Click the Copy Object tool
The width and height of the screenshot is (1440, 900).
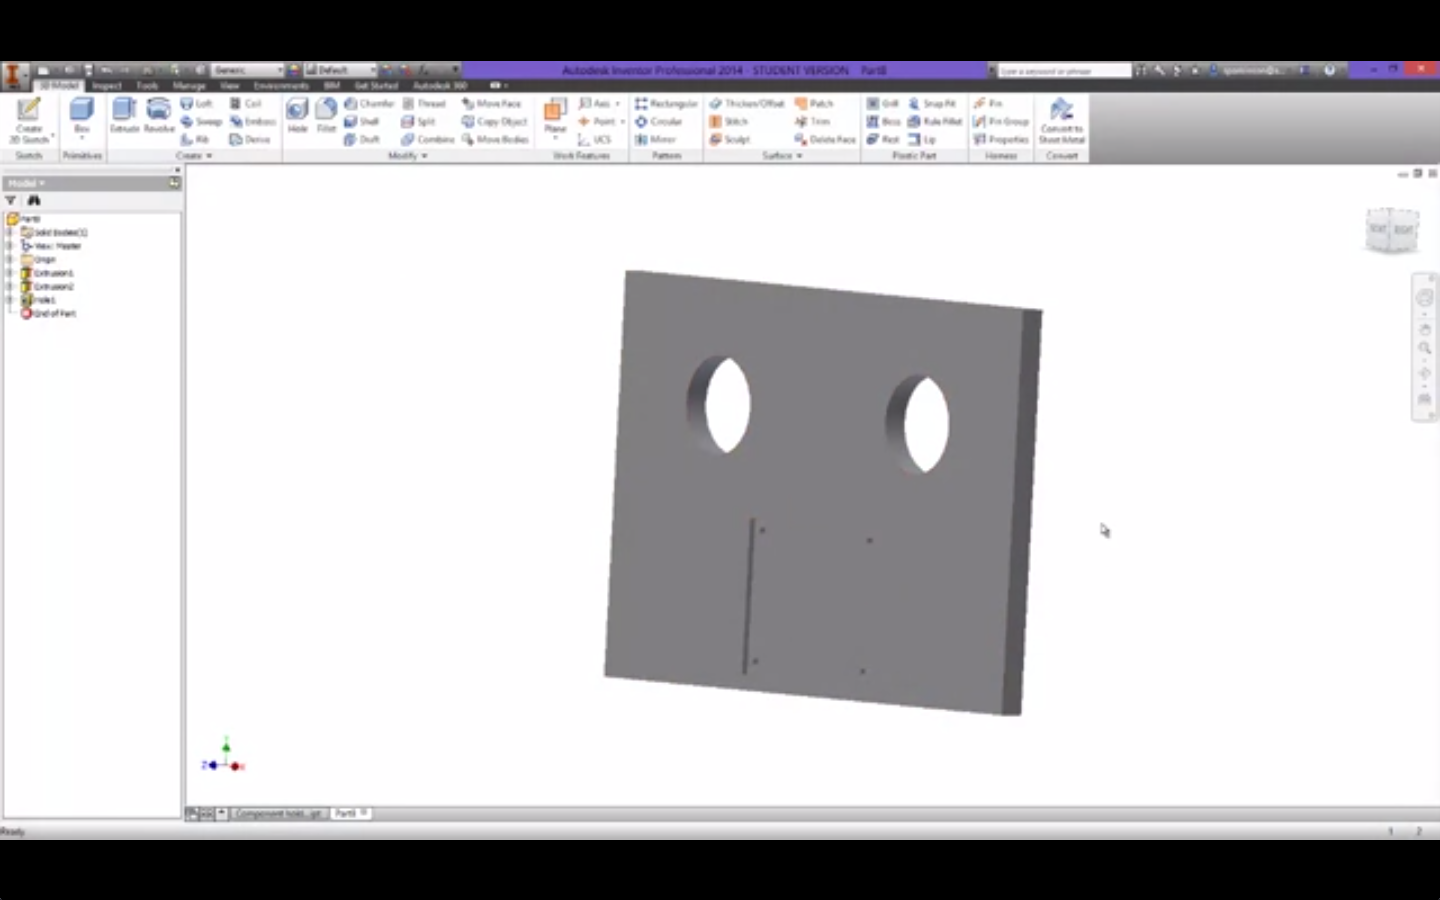point(494,122)
